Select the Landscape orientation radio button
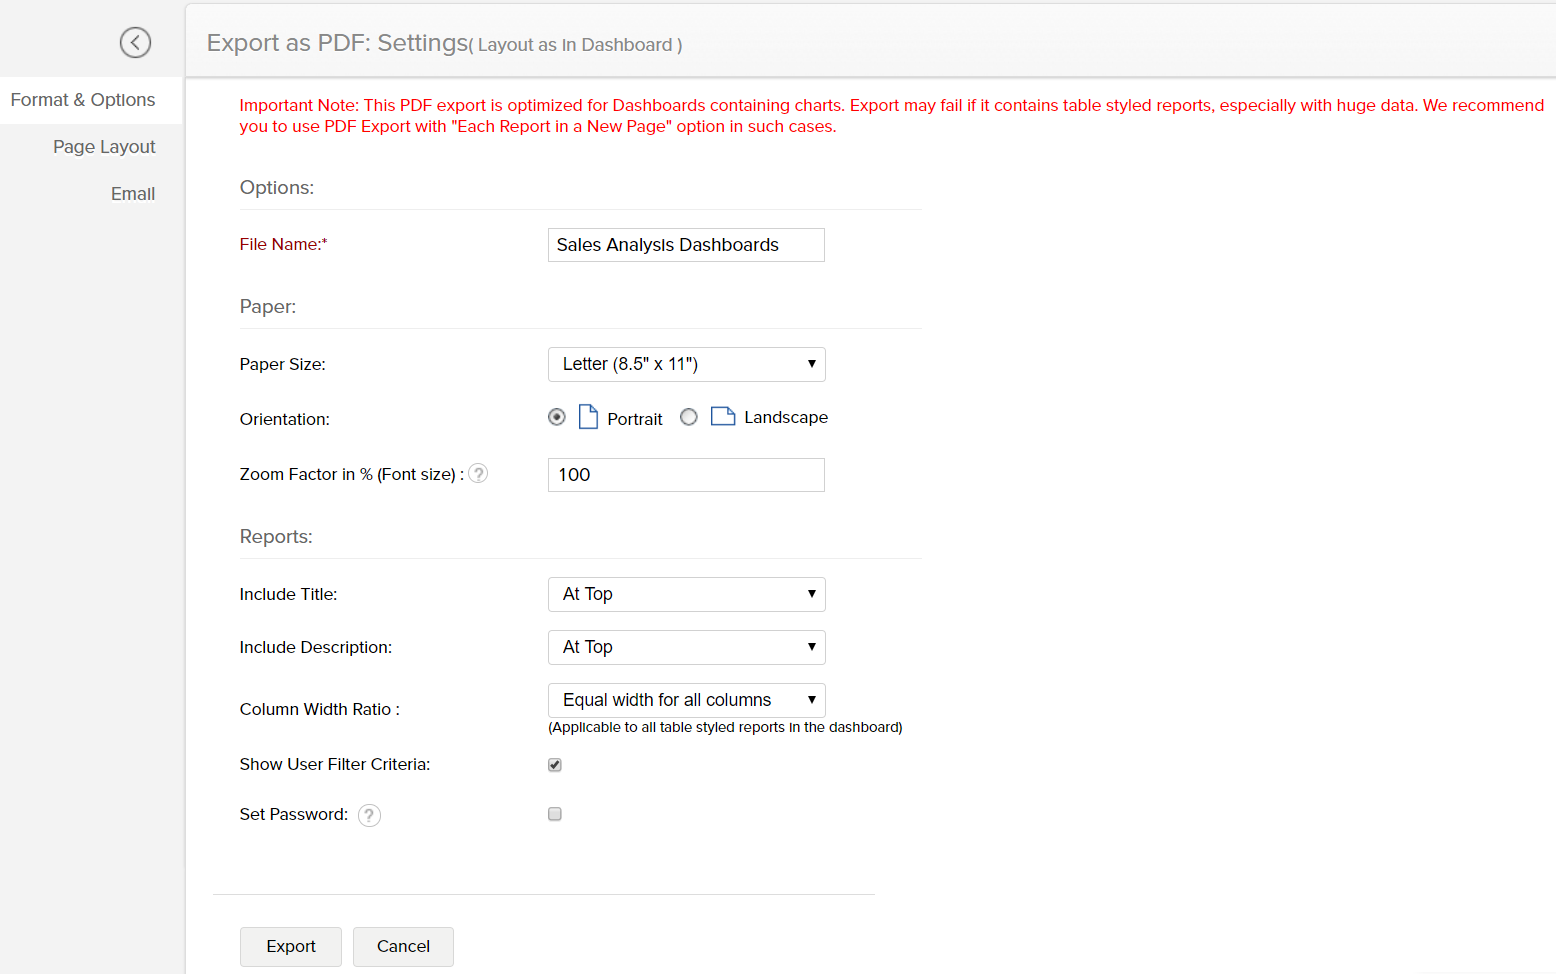The height and width of the screenshot is (974, 1556). point(689,417)
